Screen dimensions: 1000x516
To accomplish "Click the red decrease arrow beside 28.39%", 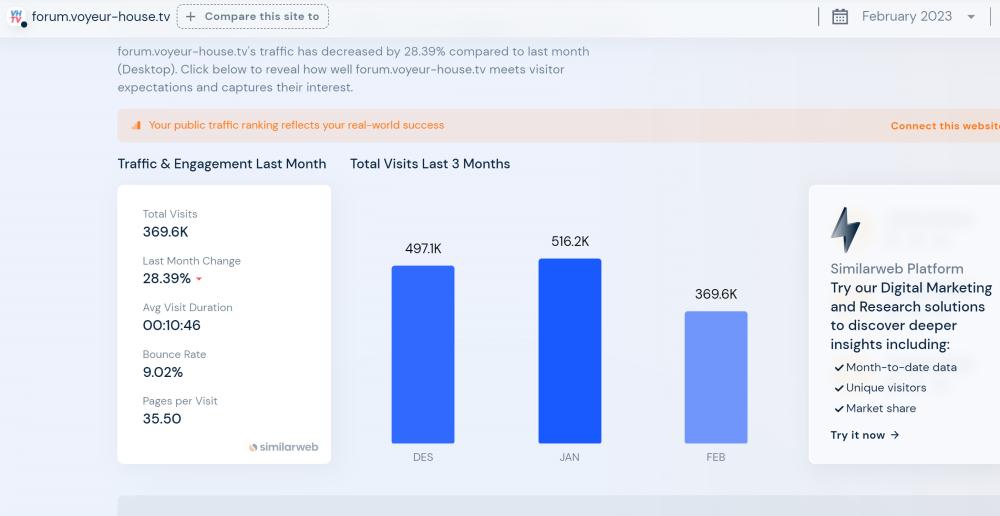I will [199, 279].
